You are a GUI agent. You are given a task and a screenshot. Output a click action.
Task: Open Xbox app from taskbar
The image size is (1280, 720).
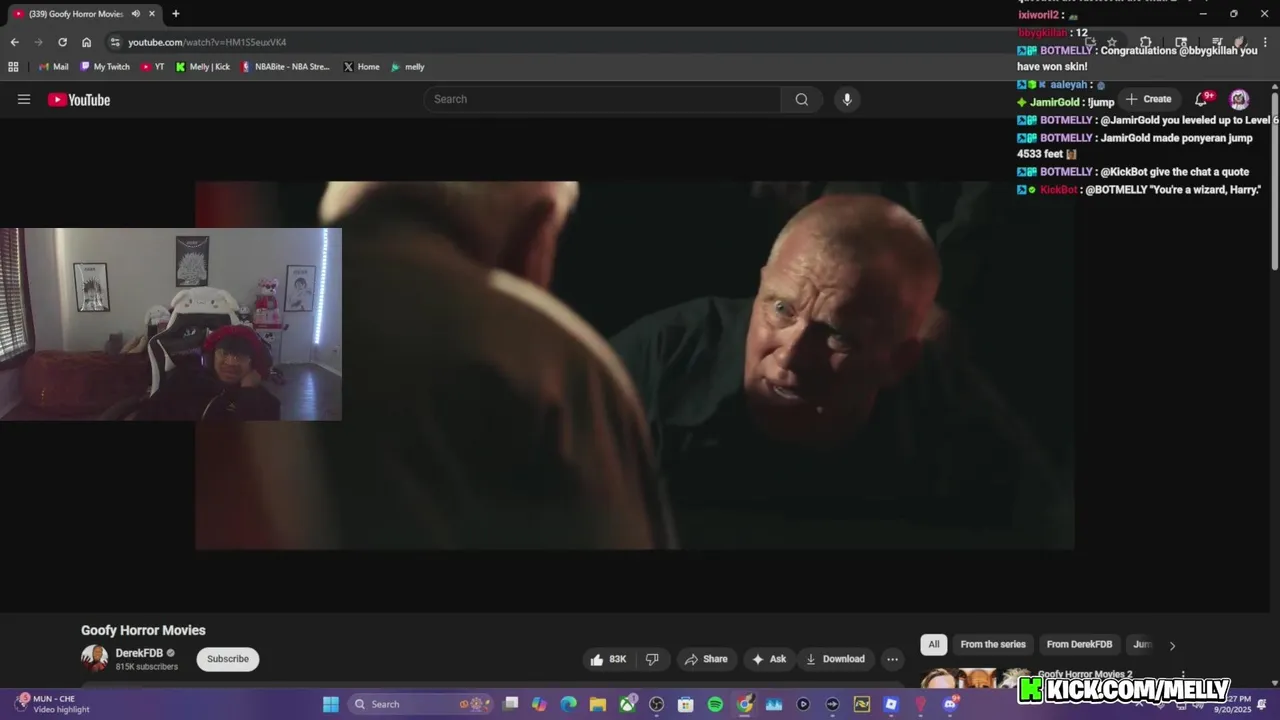pos(627,704)
